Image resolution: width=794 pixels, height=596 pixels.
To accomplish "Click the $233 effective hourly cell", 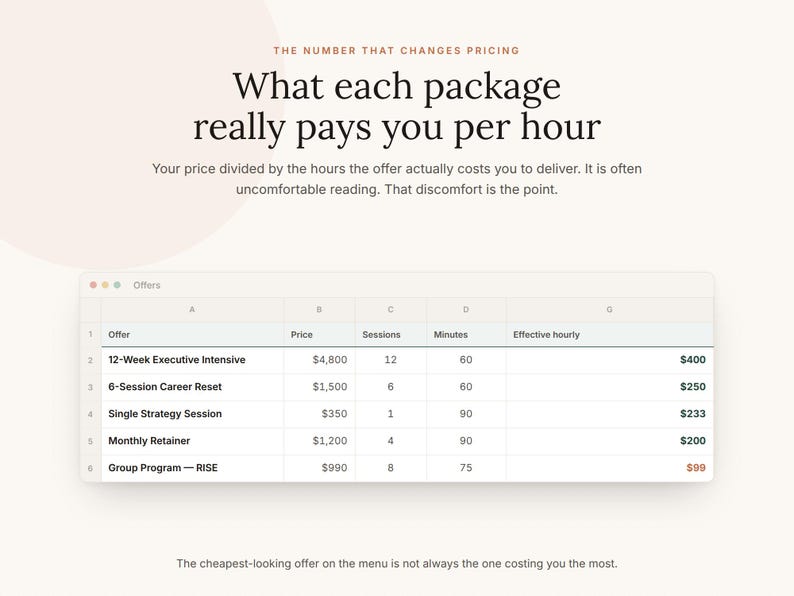I will tap(610, 414).
